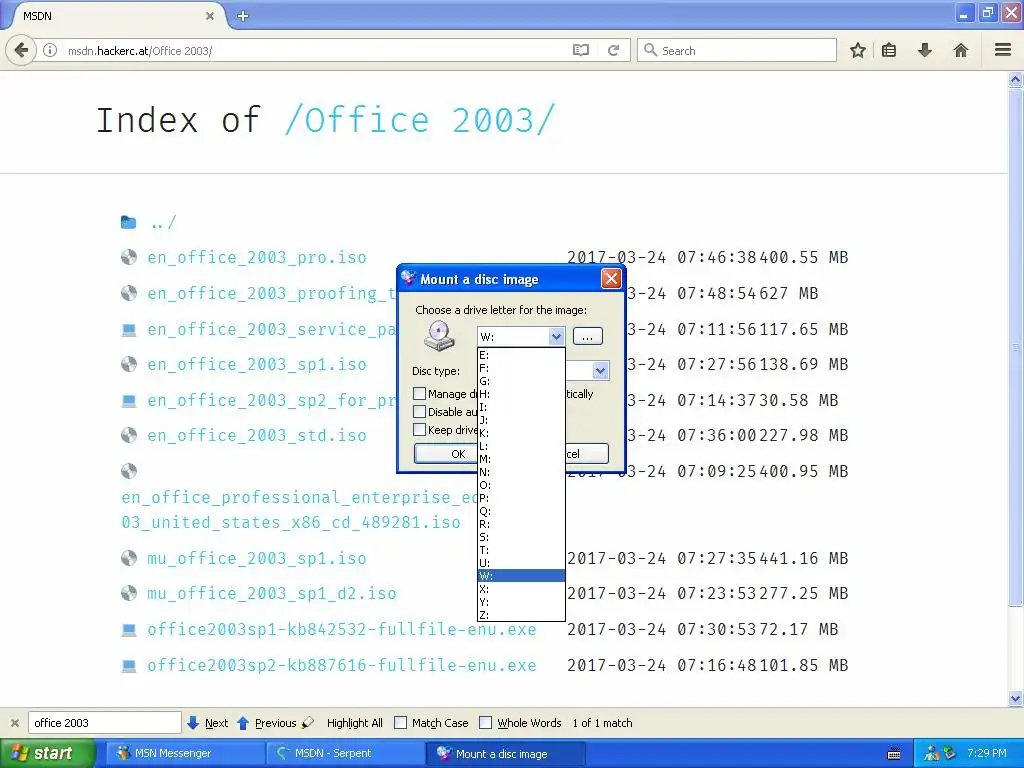
Task: Click the address bar URL
Action: (140, 50)
